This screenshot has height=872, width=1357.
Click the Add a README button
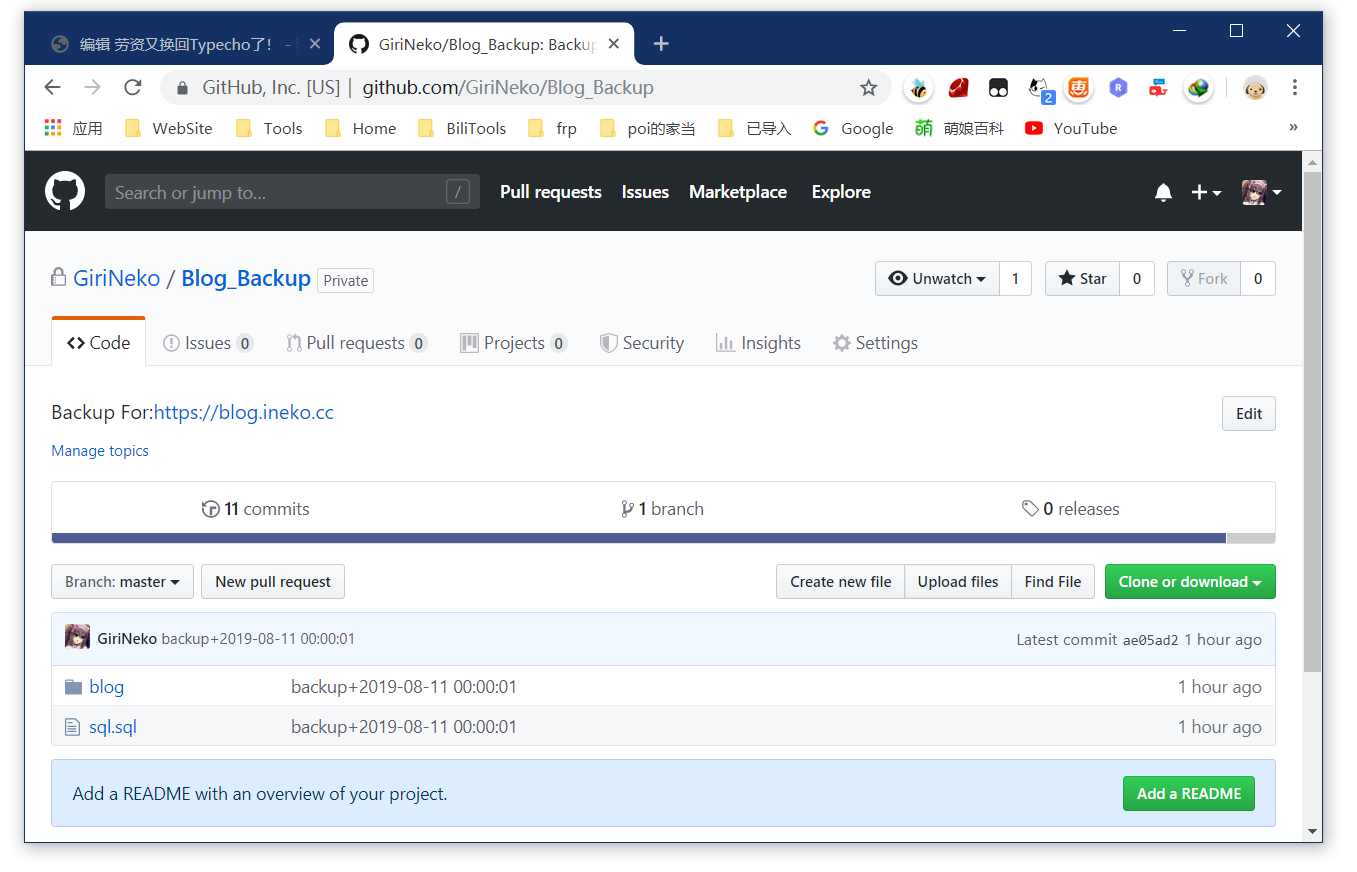[1188, 794]
